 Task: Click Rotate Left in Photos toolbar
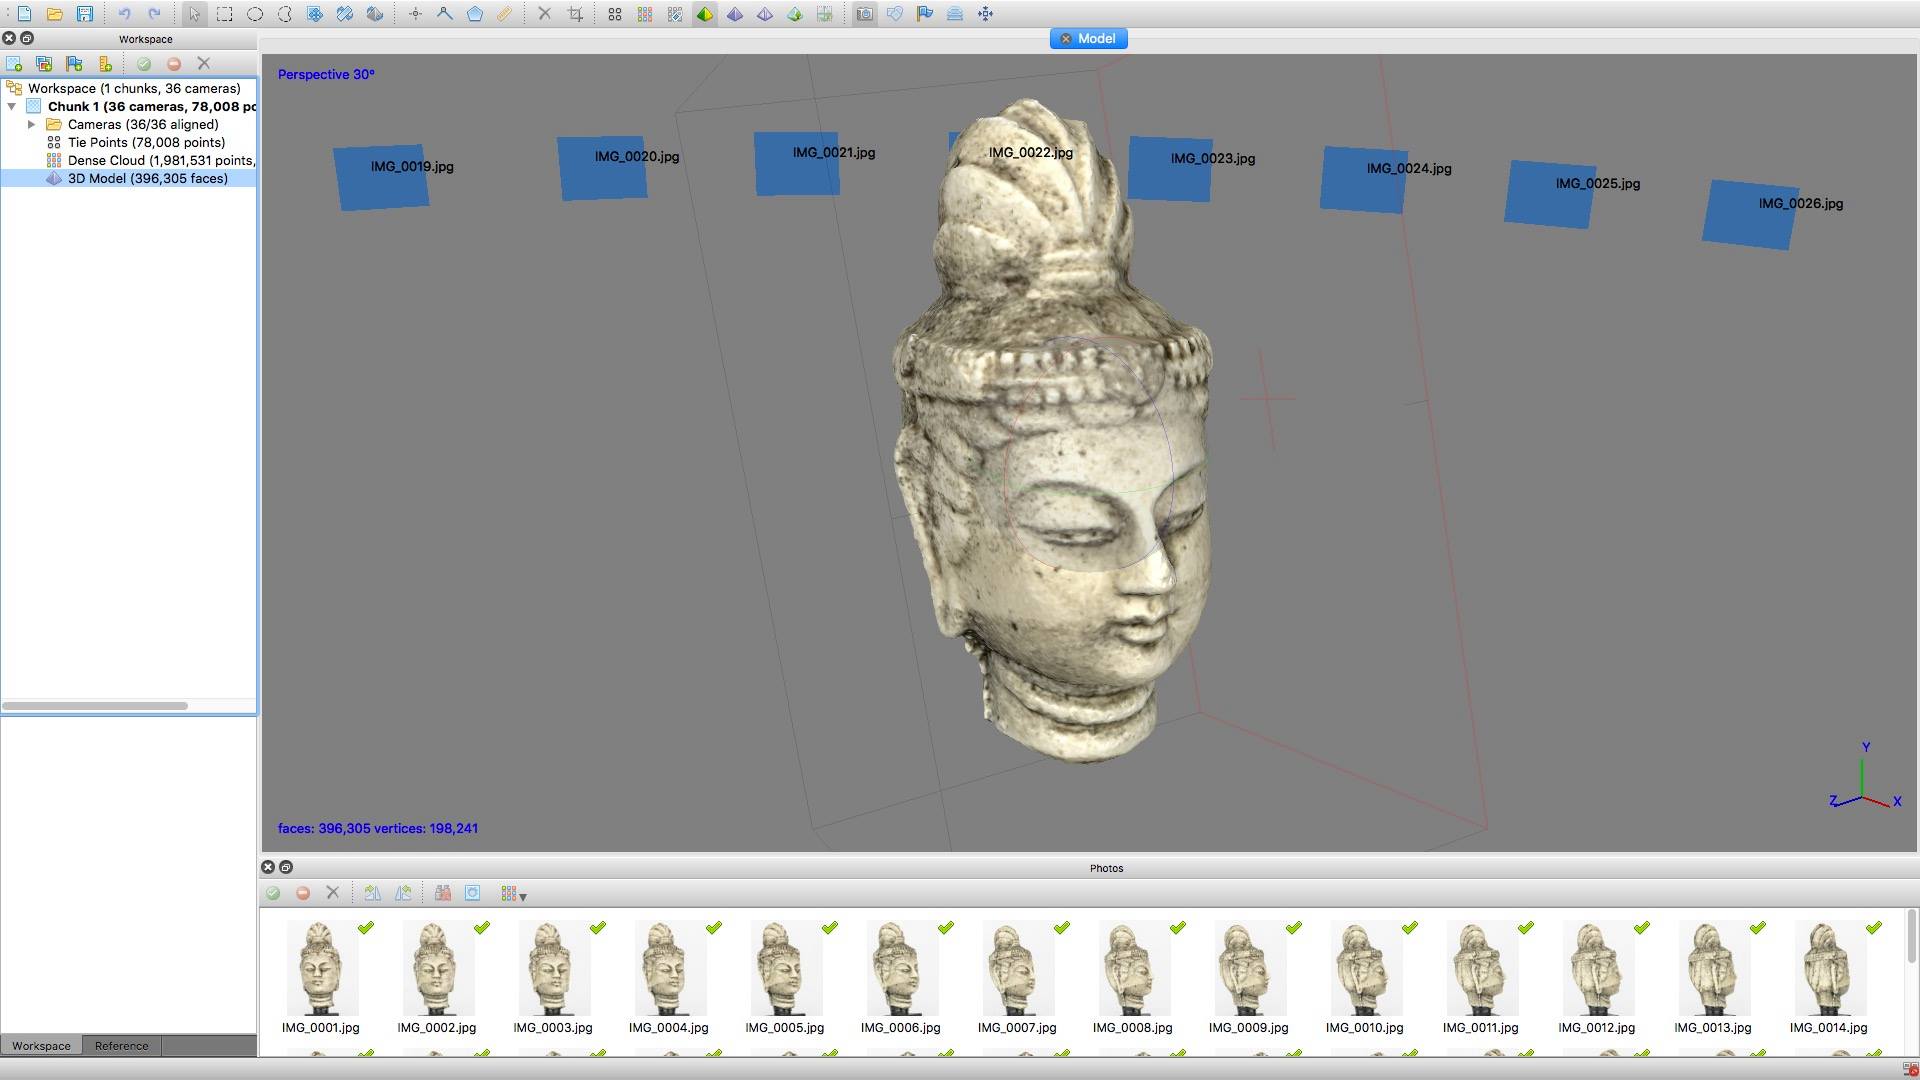point(403,893)
